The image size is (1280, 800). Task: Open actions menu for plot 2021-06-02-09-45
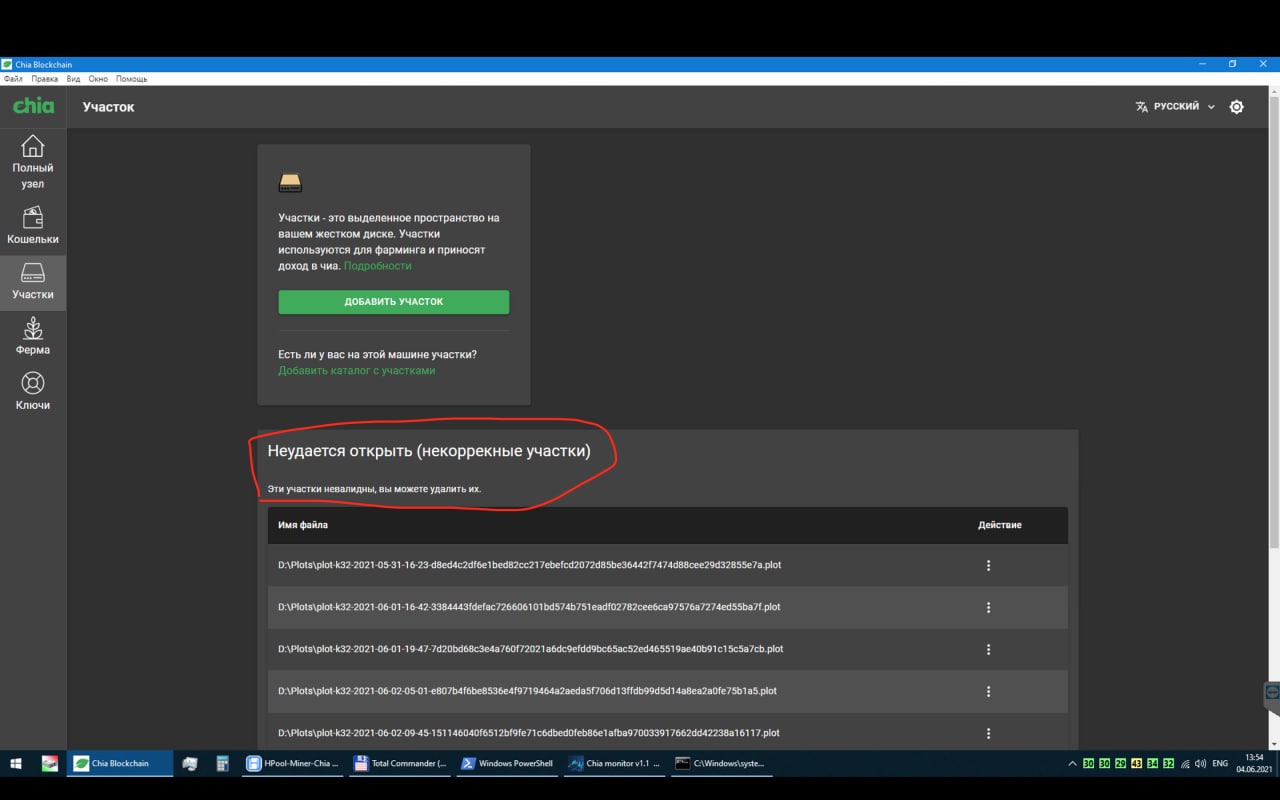988,733
